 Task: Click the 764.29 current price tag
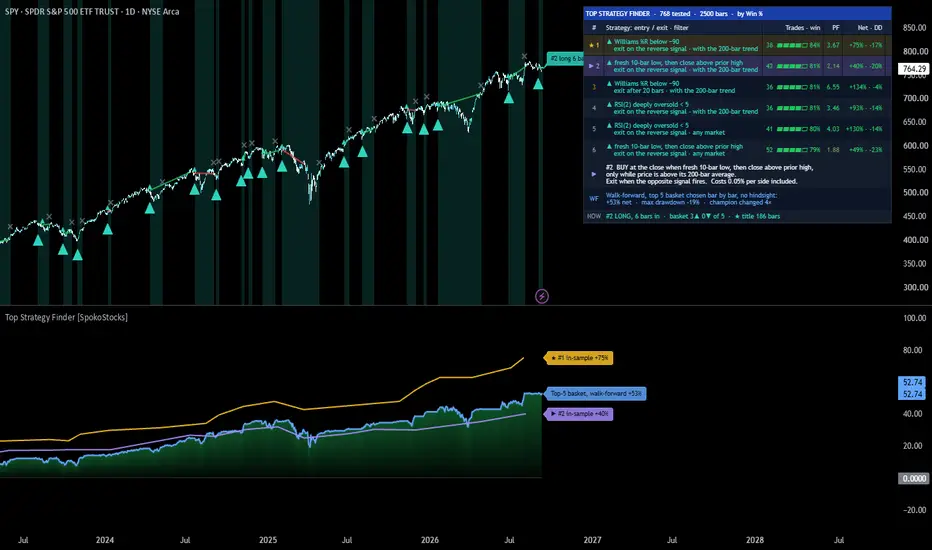[914, 69]
